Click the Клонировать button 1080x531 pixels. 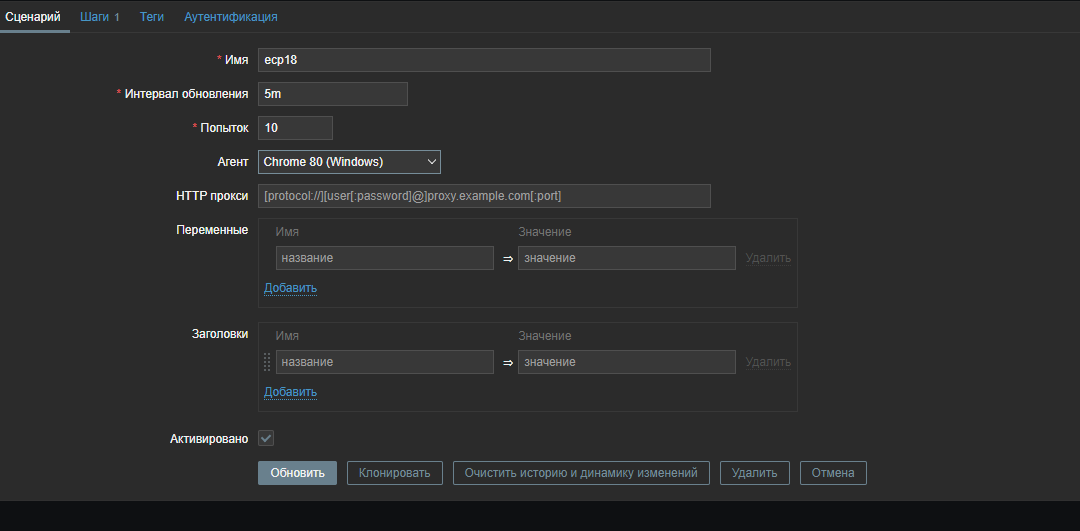[x=394, y=473]
